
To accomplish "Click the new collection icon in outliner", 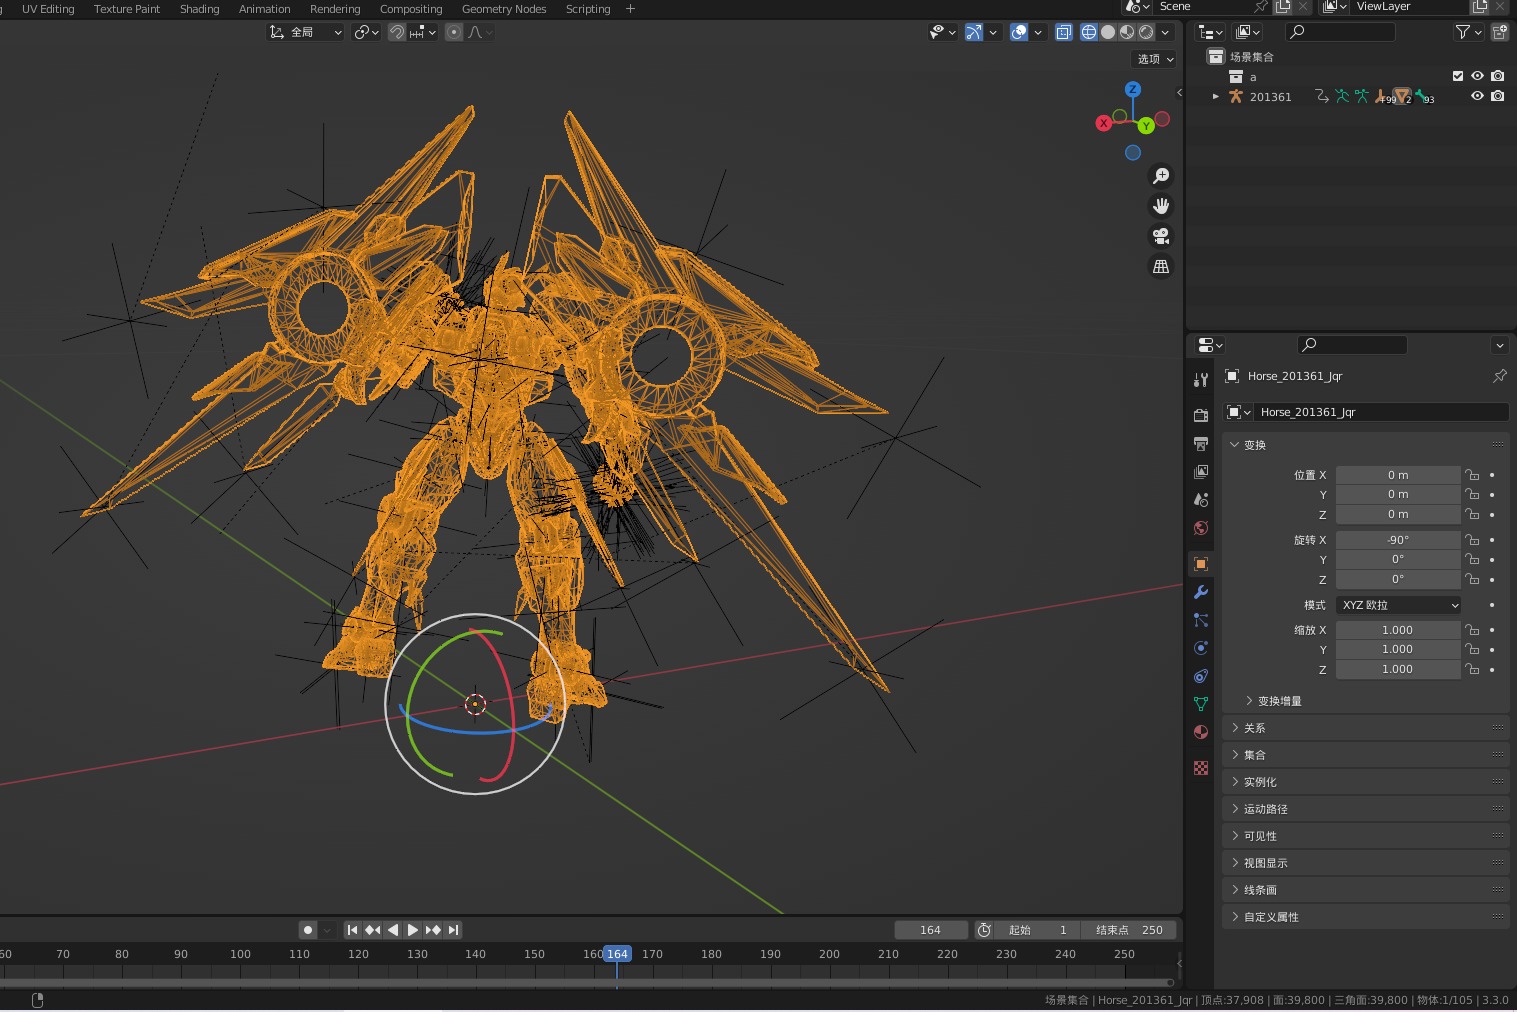I will [x=1499, y=32].
